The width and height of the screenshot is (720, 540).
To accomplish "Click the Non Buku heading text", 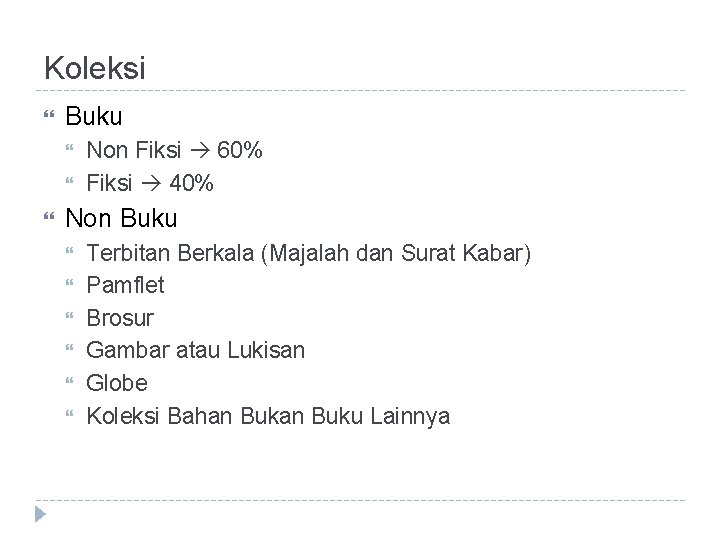I will (121, 218).
